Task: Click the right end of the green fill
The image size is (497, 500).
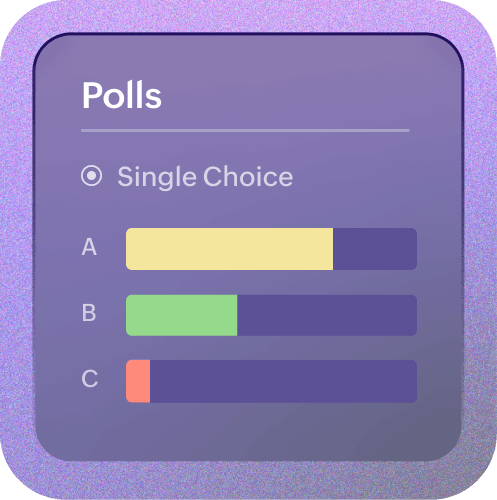Action: 234,315
